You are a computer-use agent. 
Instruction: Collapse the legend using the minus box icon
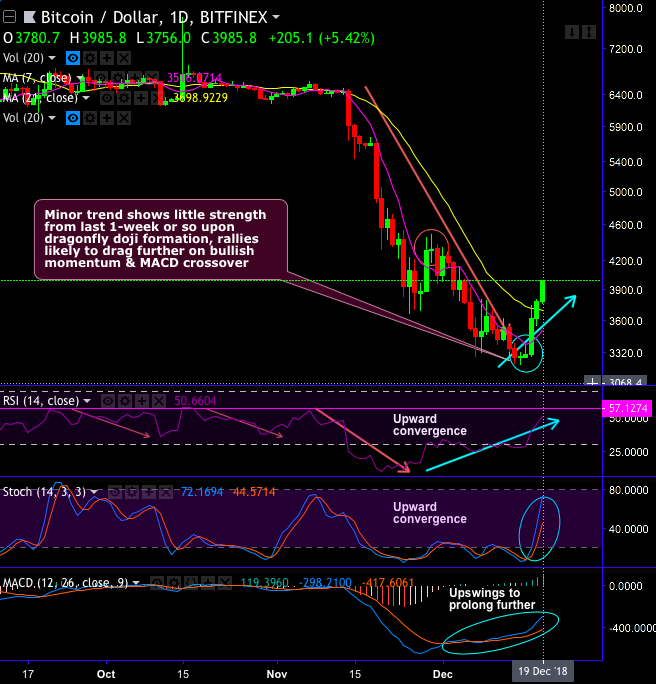coord(9,17)
